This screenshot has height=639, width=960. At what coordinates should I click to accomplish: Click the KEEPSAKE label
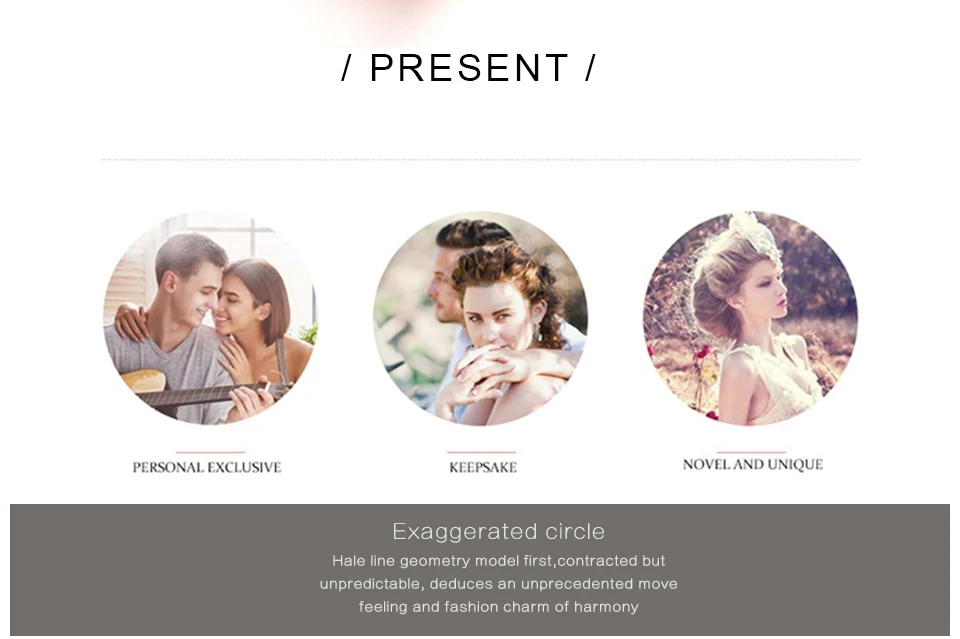pos(482,468)
